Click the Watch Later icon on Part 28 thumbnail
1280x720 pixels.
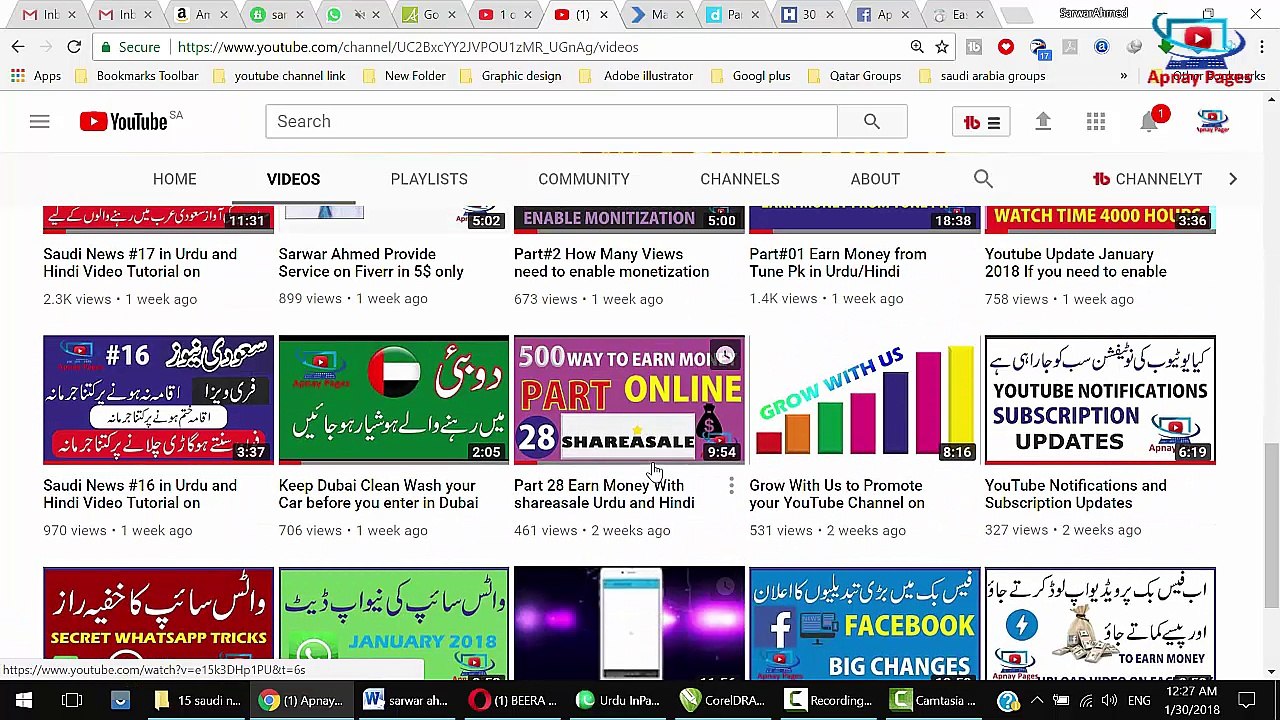coord(725,356)
